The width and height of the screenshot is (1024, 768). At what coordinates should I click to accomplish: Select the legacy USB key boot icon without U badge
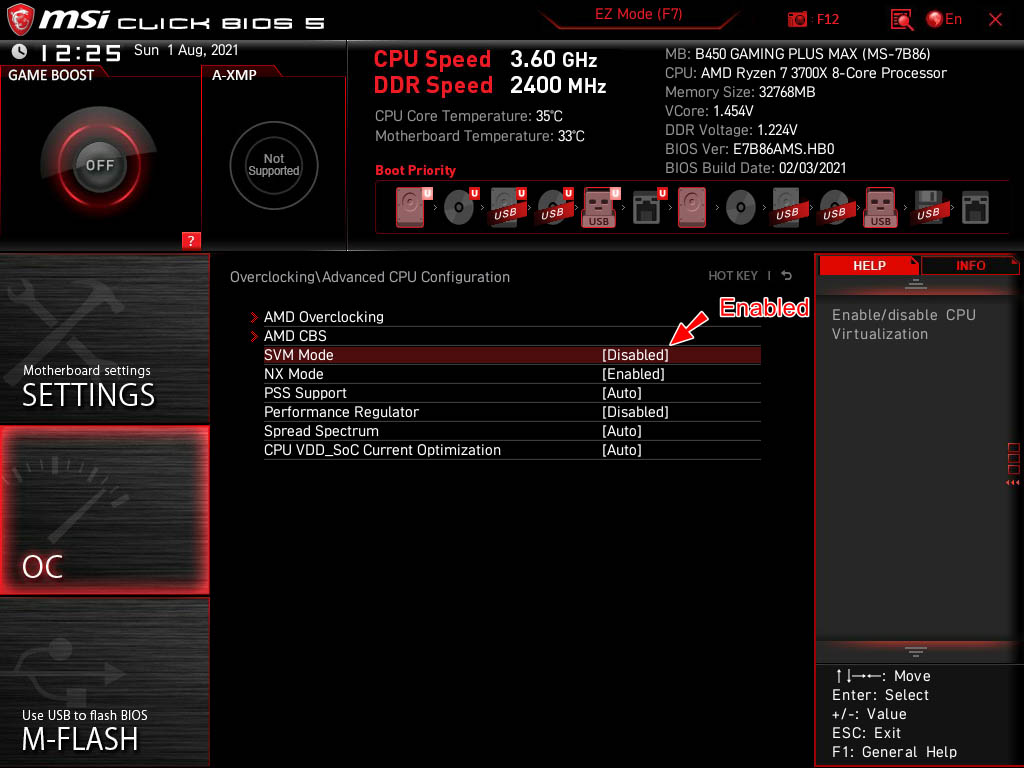point(880,208)
